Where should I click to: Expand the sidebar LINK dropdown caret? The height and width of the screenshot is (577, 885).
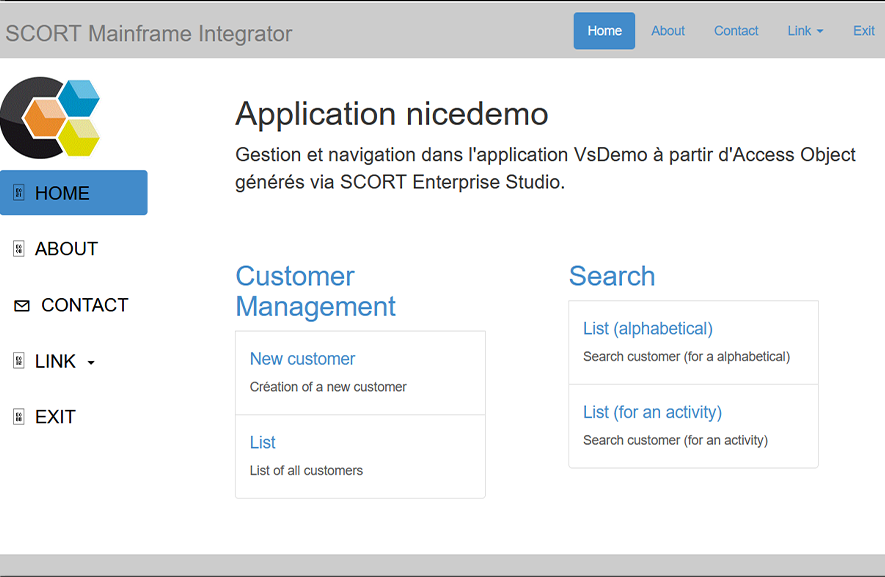[91, 362]
